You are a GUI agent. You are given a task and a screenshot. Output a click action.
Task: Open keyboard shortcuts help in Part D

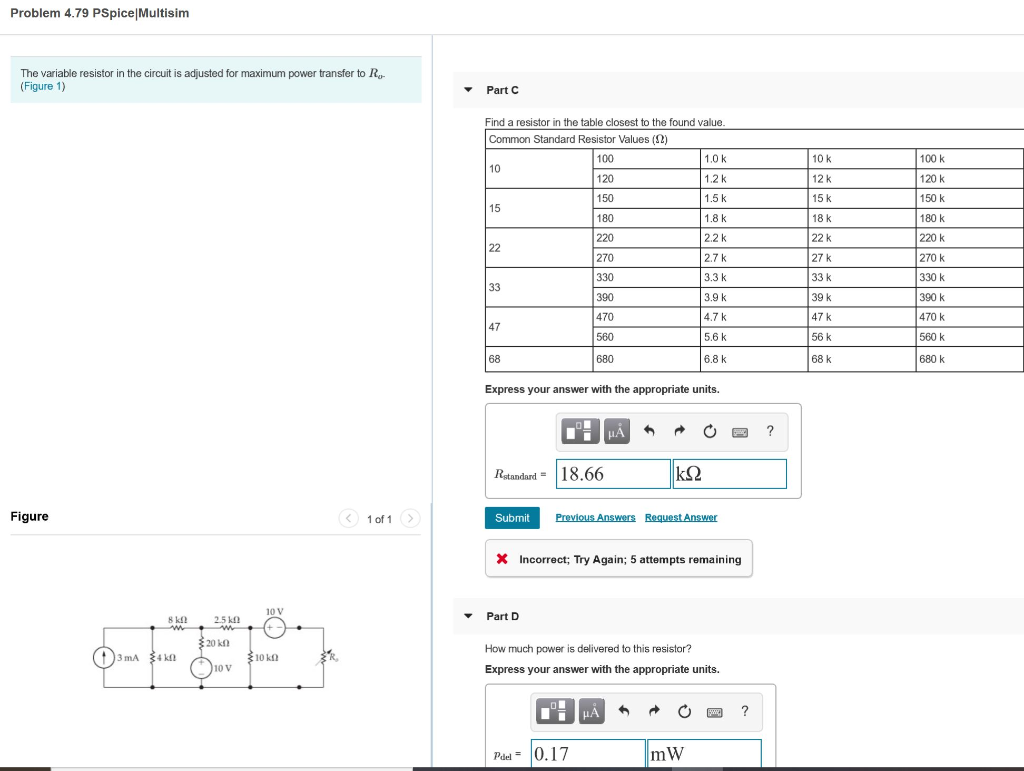point(714,711)
